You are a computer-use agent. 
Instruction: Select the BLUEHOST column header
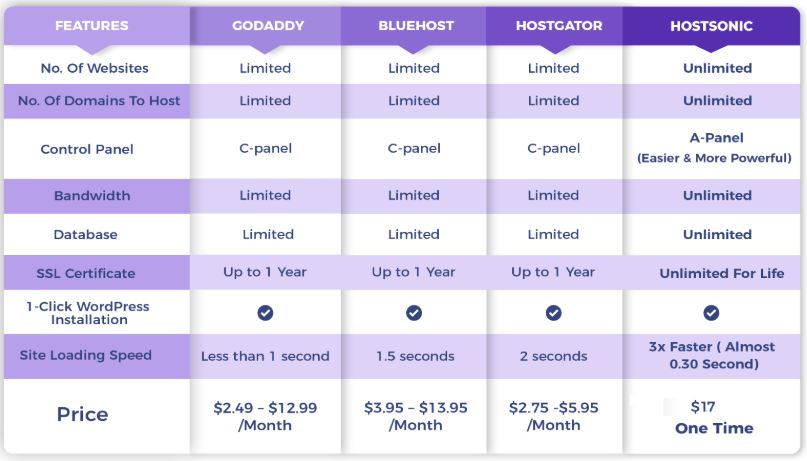tap(416, 26)
